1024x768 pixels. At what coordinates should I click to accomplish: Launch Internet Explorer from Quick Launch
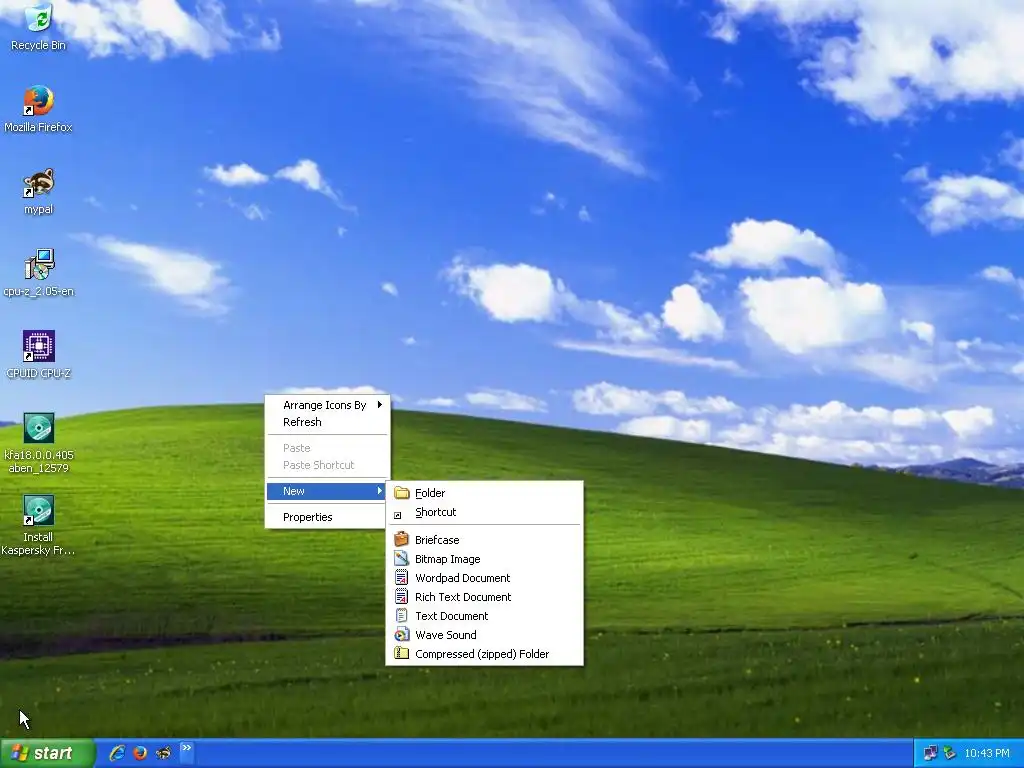pyautogui.click(x=117, y=753)
